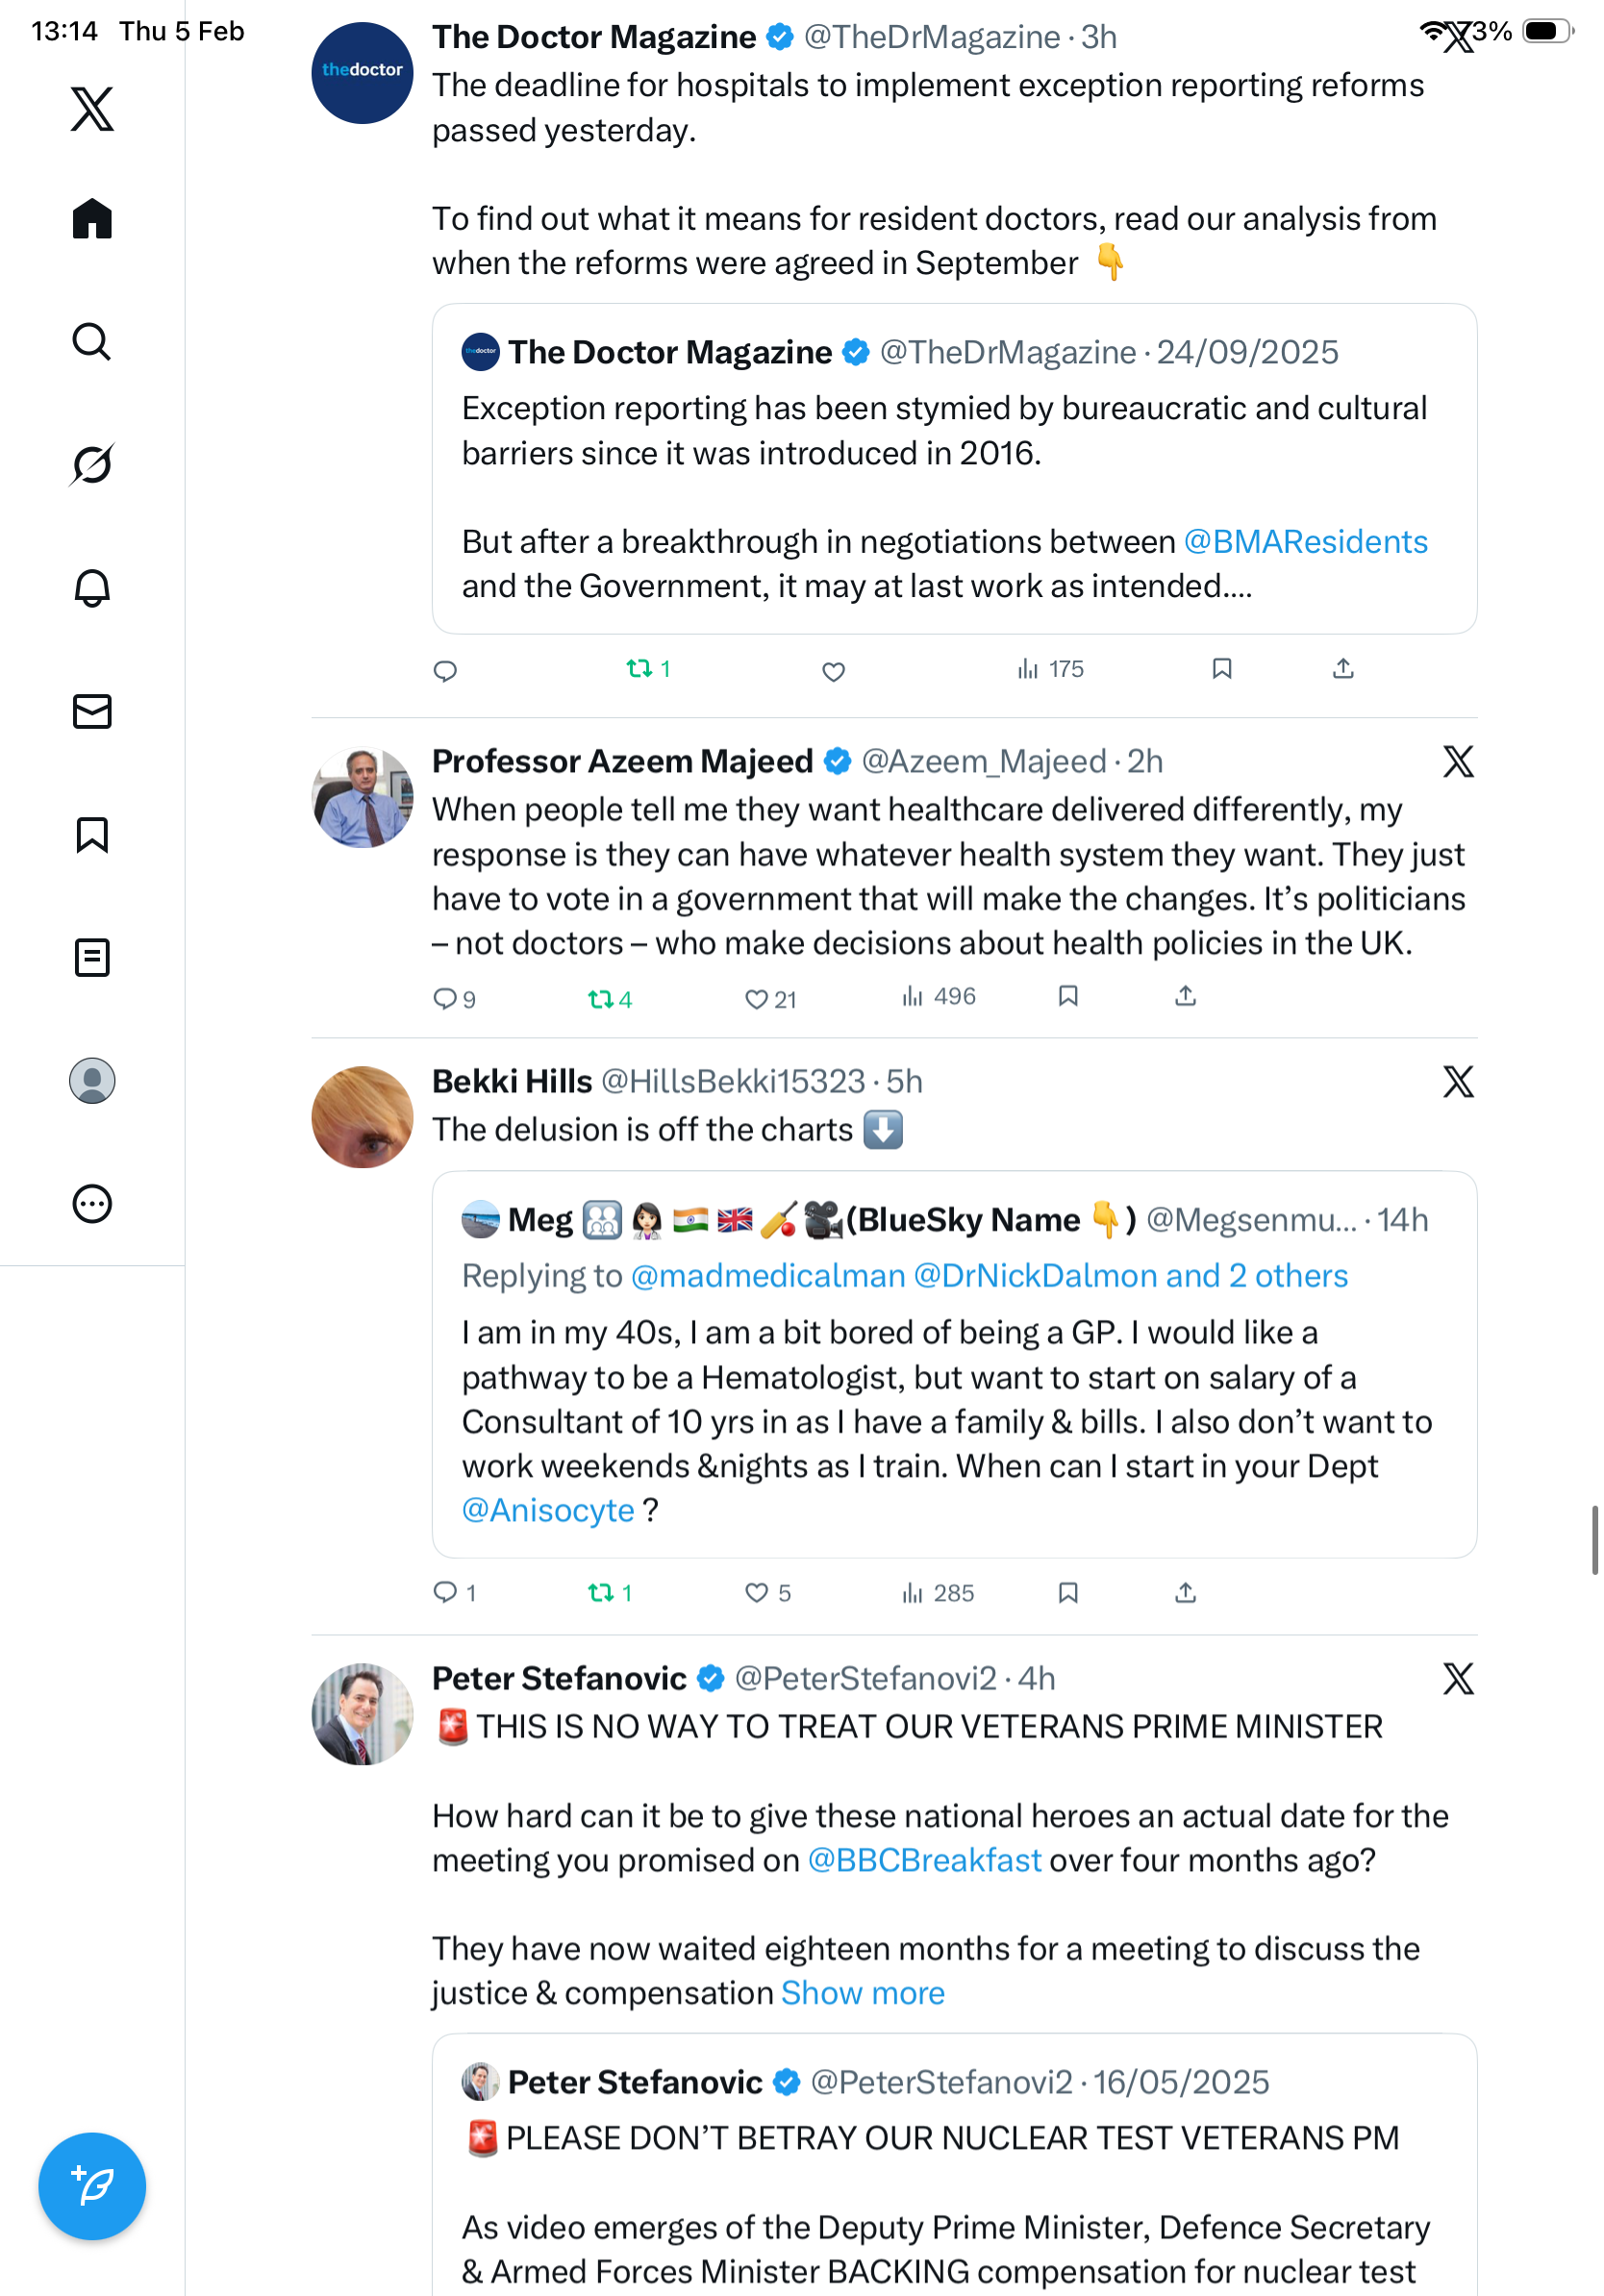Tap the compose post button
Viewport: 1604px width, 2296px height.
pos(92,2185)
